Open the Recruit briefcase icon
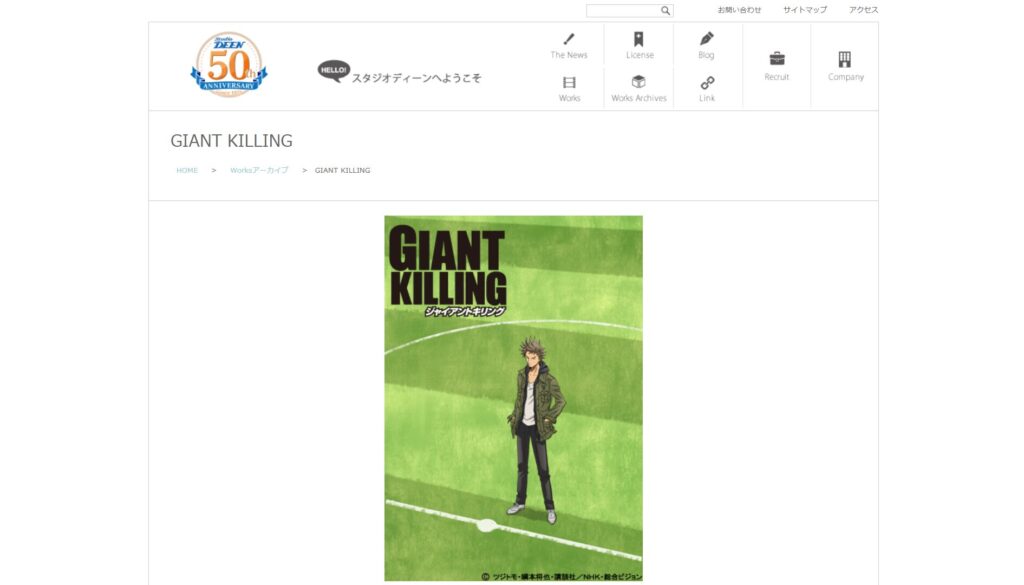 pos(777,59)
